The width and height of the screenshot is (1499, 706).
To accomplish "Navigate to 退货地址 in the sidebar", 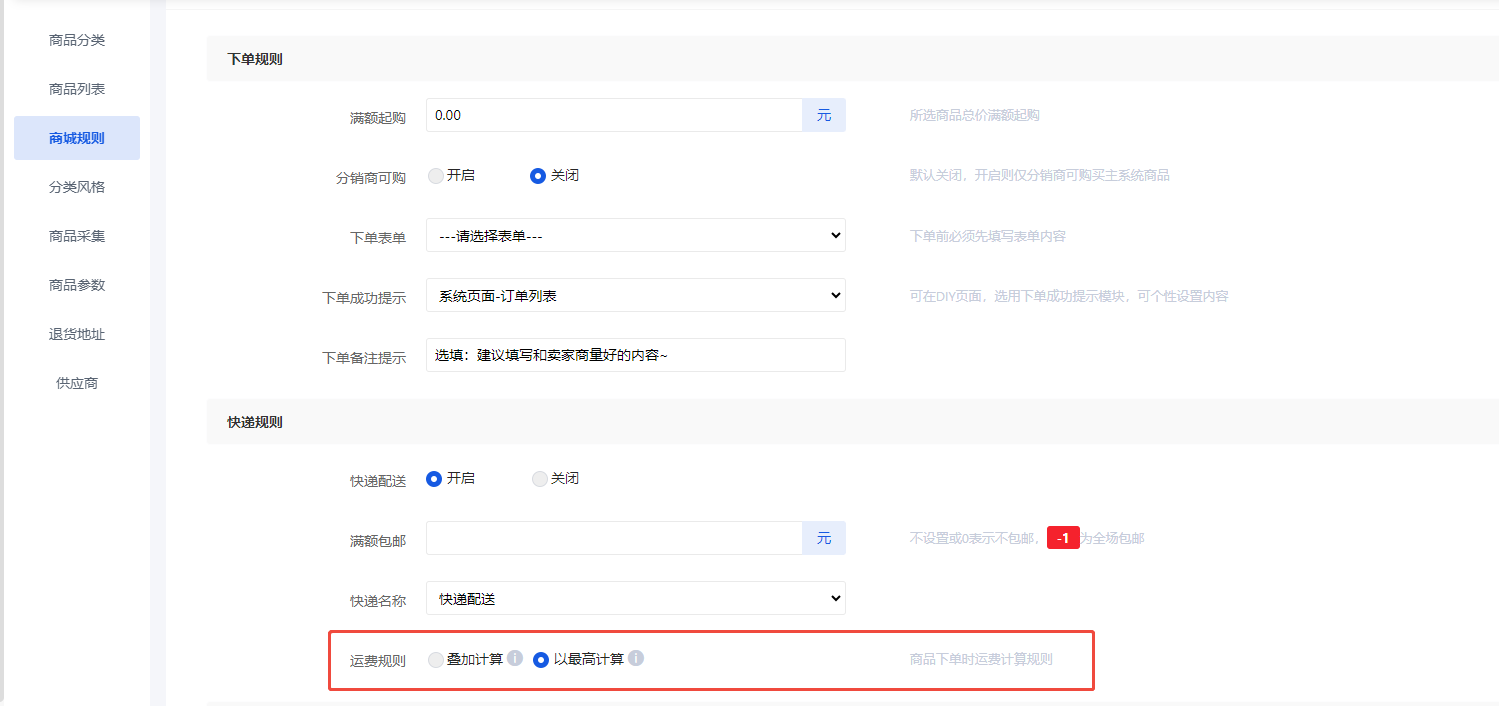I will point(77,334).
